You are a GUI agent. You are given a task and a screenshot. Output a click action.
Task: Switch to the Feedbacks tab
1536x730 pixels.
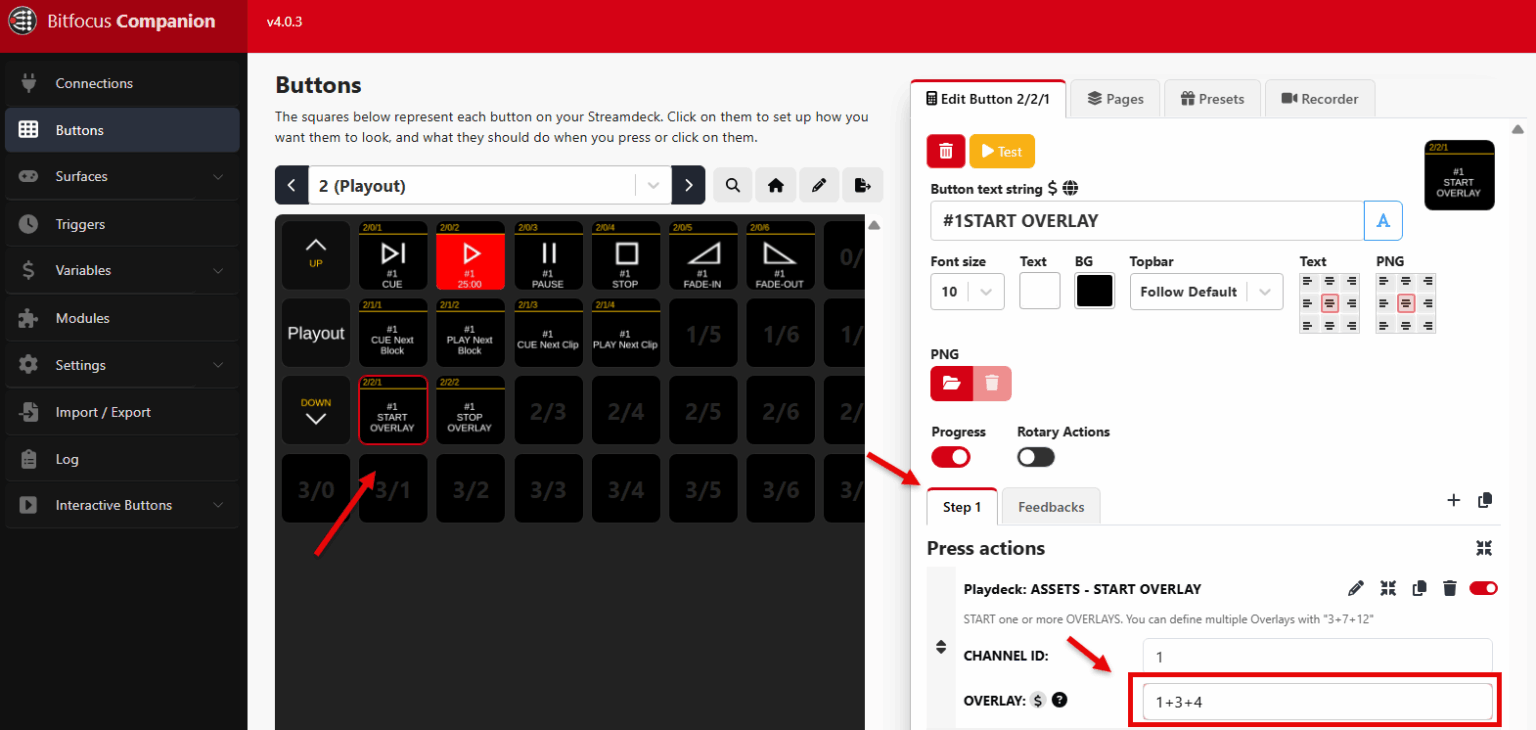coord(1050,506)
